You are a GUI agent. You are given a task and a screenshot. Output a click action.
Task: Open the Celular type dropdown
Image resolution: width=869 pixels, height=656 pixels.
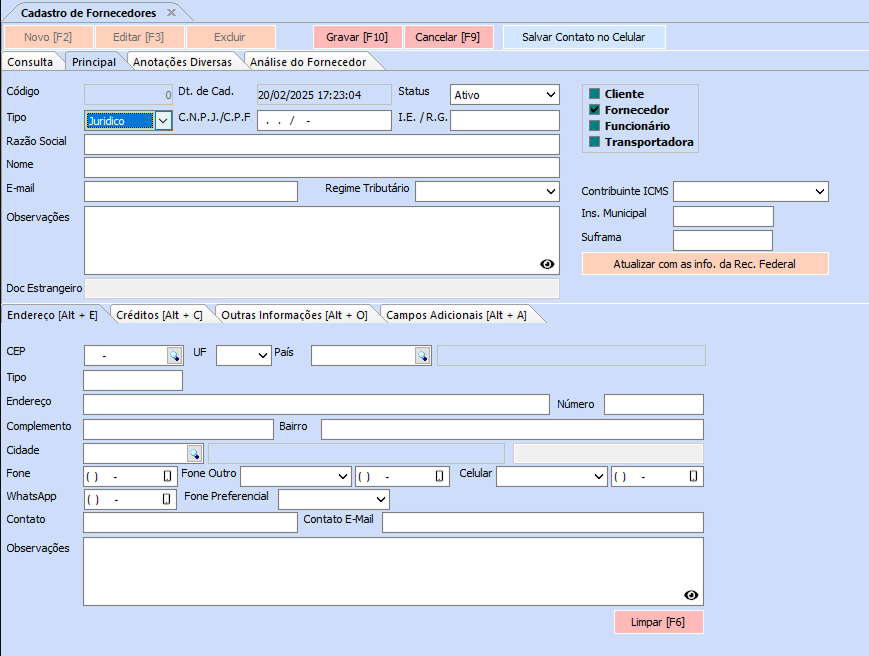click(598, 476)
